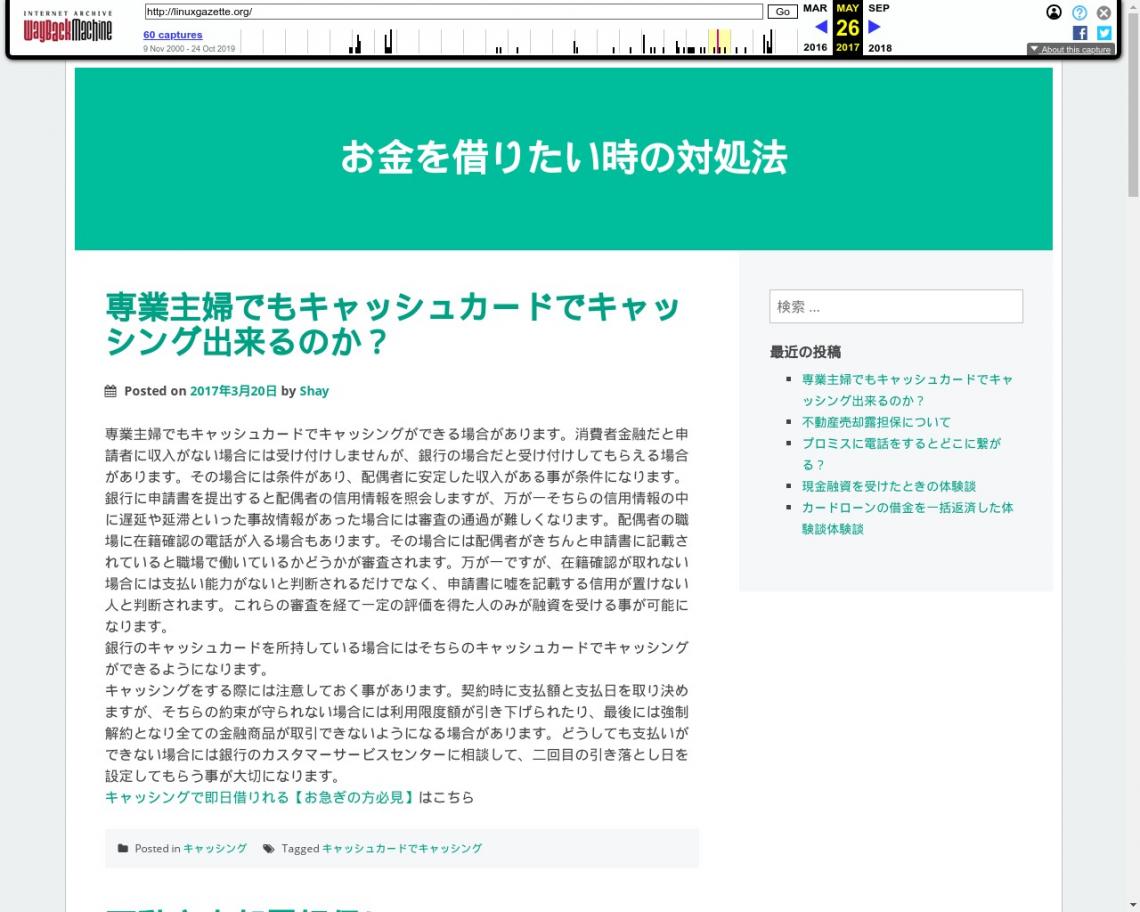Open sidebar recent post 専業主婦でもキャッシュカードで…
1140x912 pixels.
907,390
